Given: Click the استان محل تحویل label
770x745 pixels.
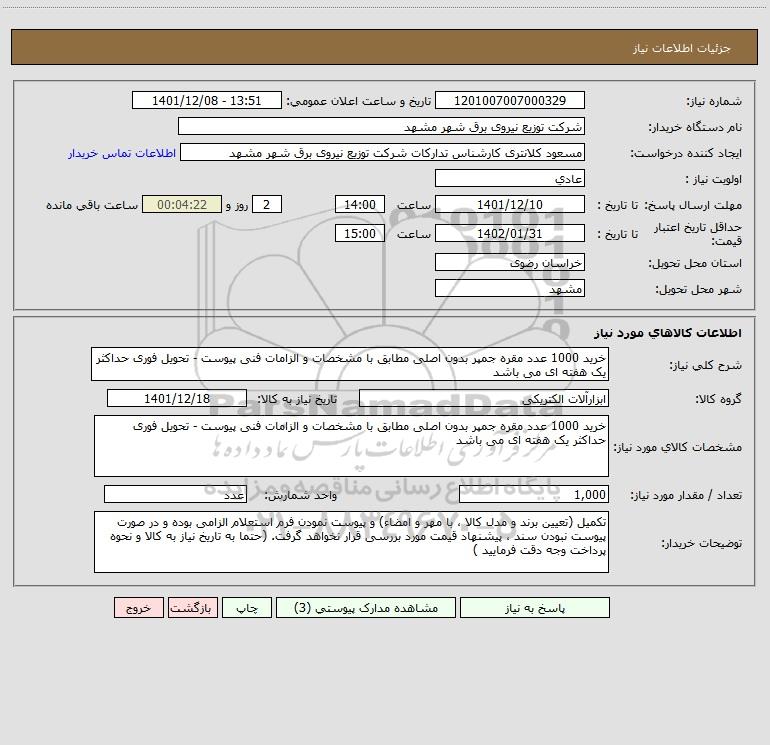Looking at the screenshot, I should [x=695, y=264].
